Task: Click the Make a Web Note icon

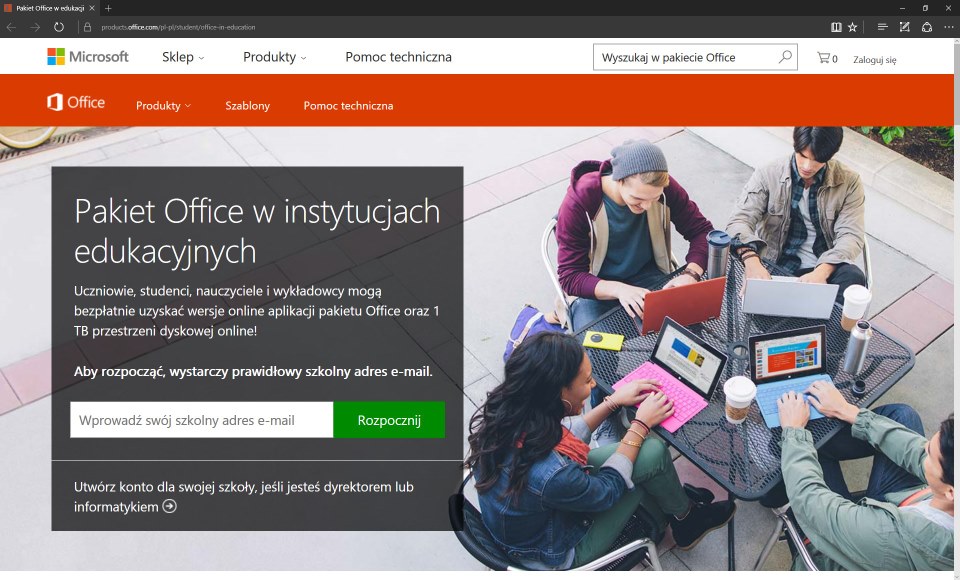Action: click(x=905, y=27)
